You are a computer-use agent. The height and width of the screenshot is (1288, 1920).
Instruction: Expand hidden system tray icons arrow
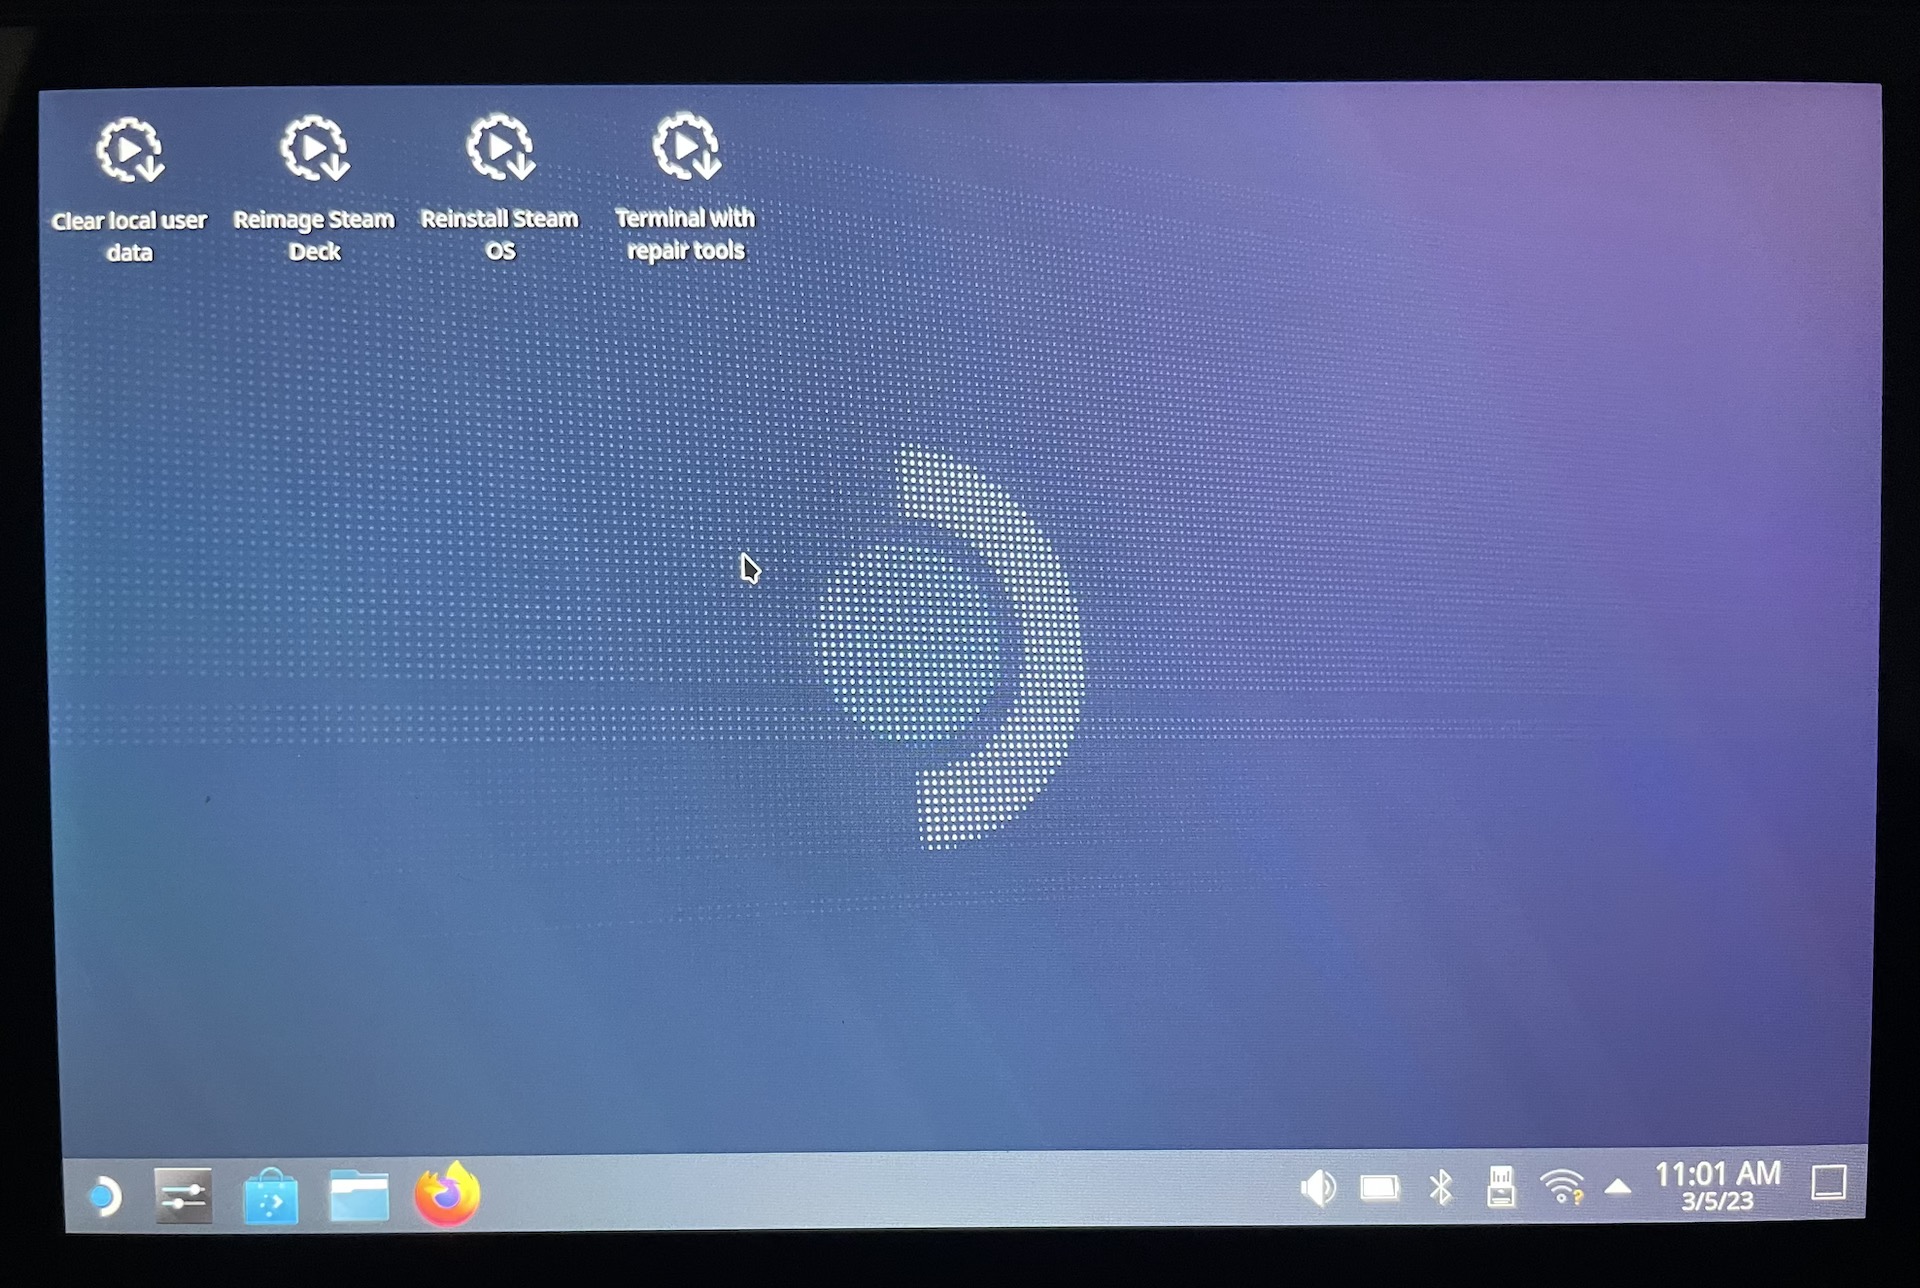(x=1618, y=1187)
